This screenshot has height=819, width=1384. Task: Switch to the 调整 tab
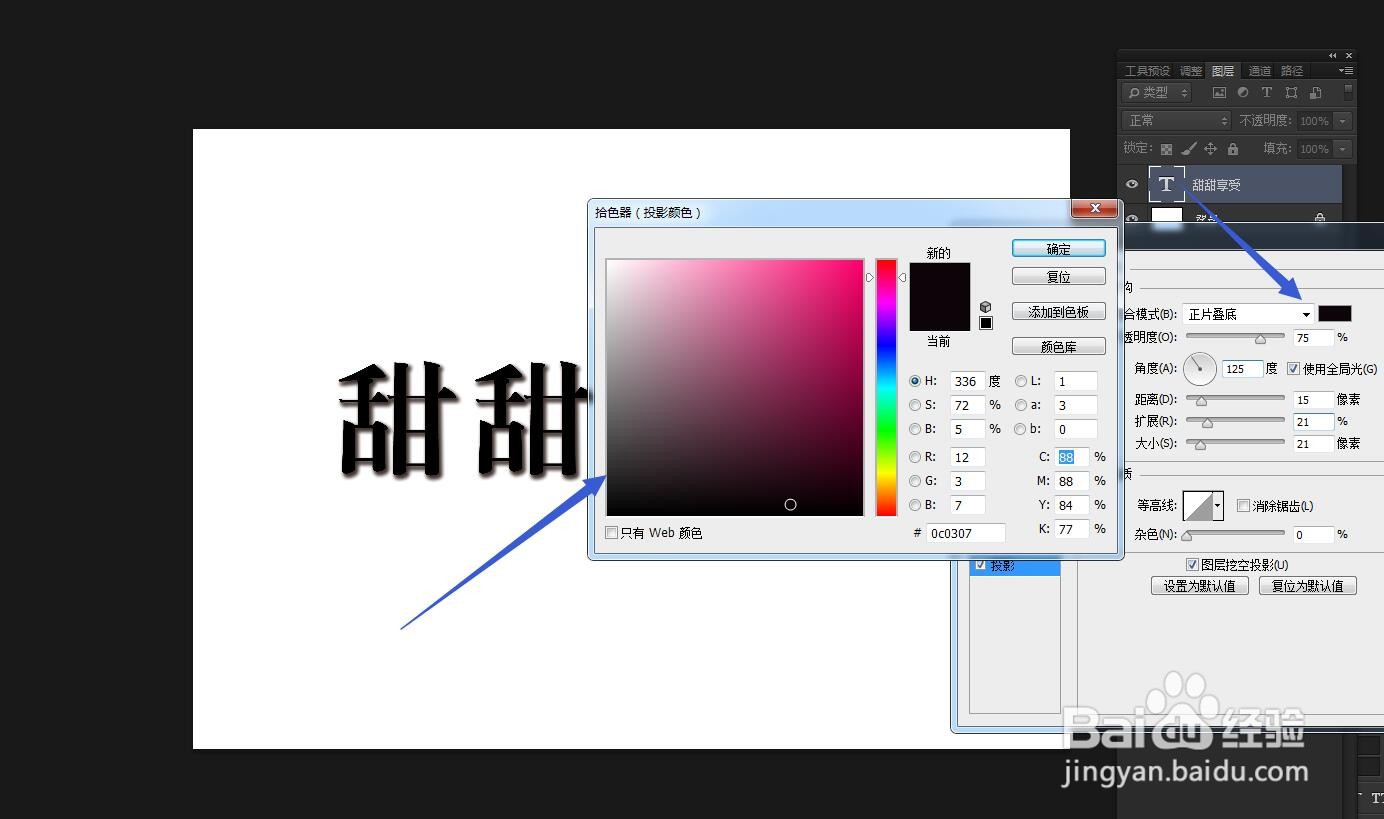1191,71
